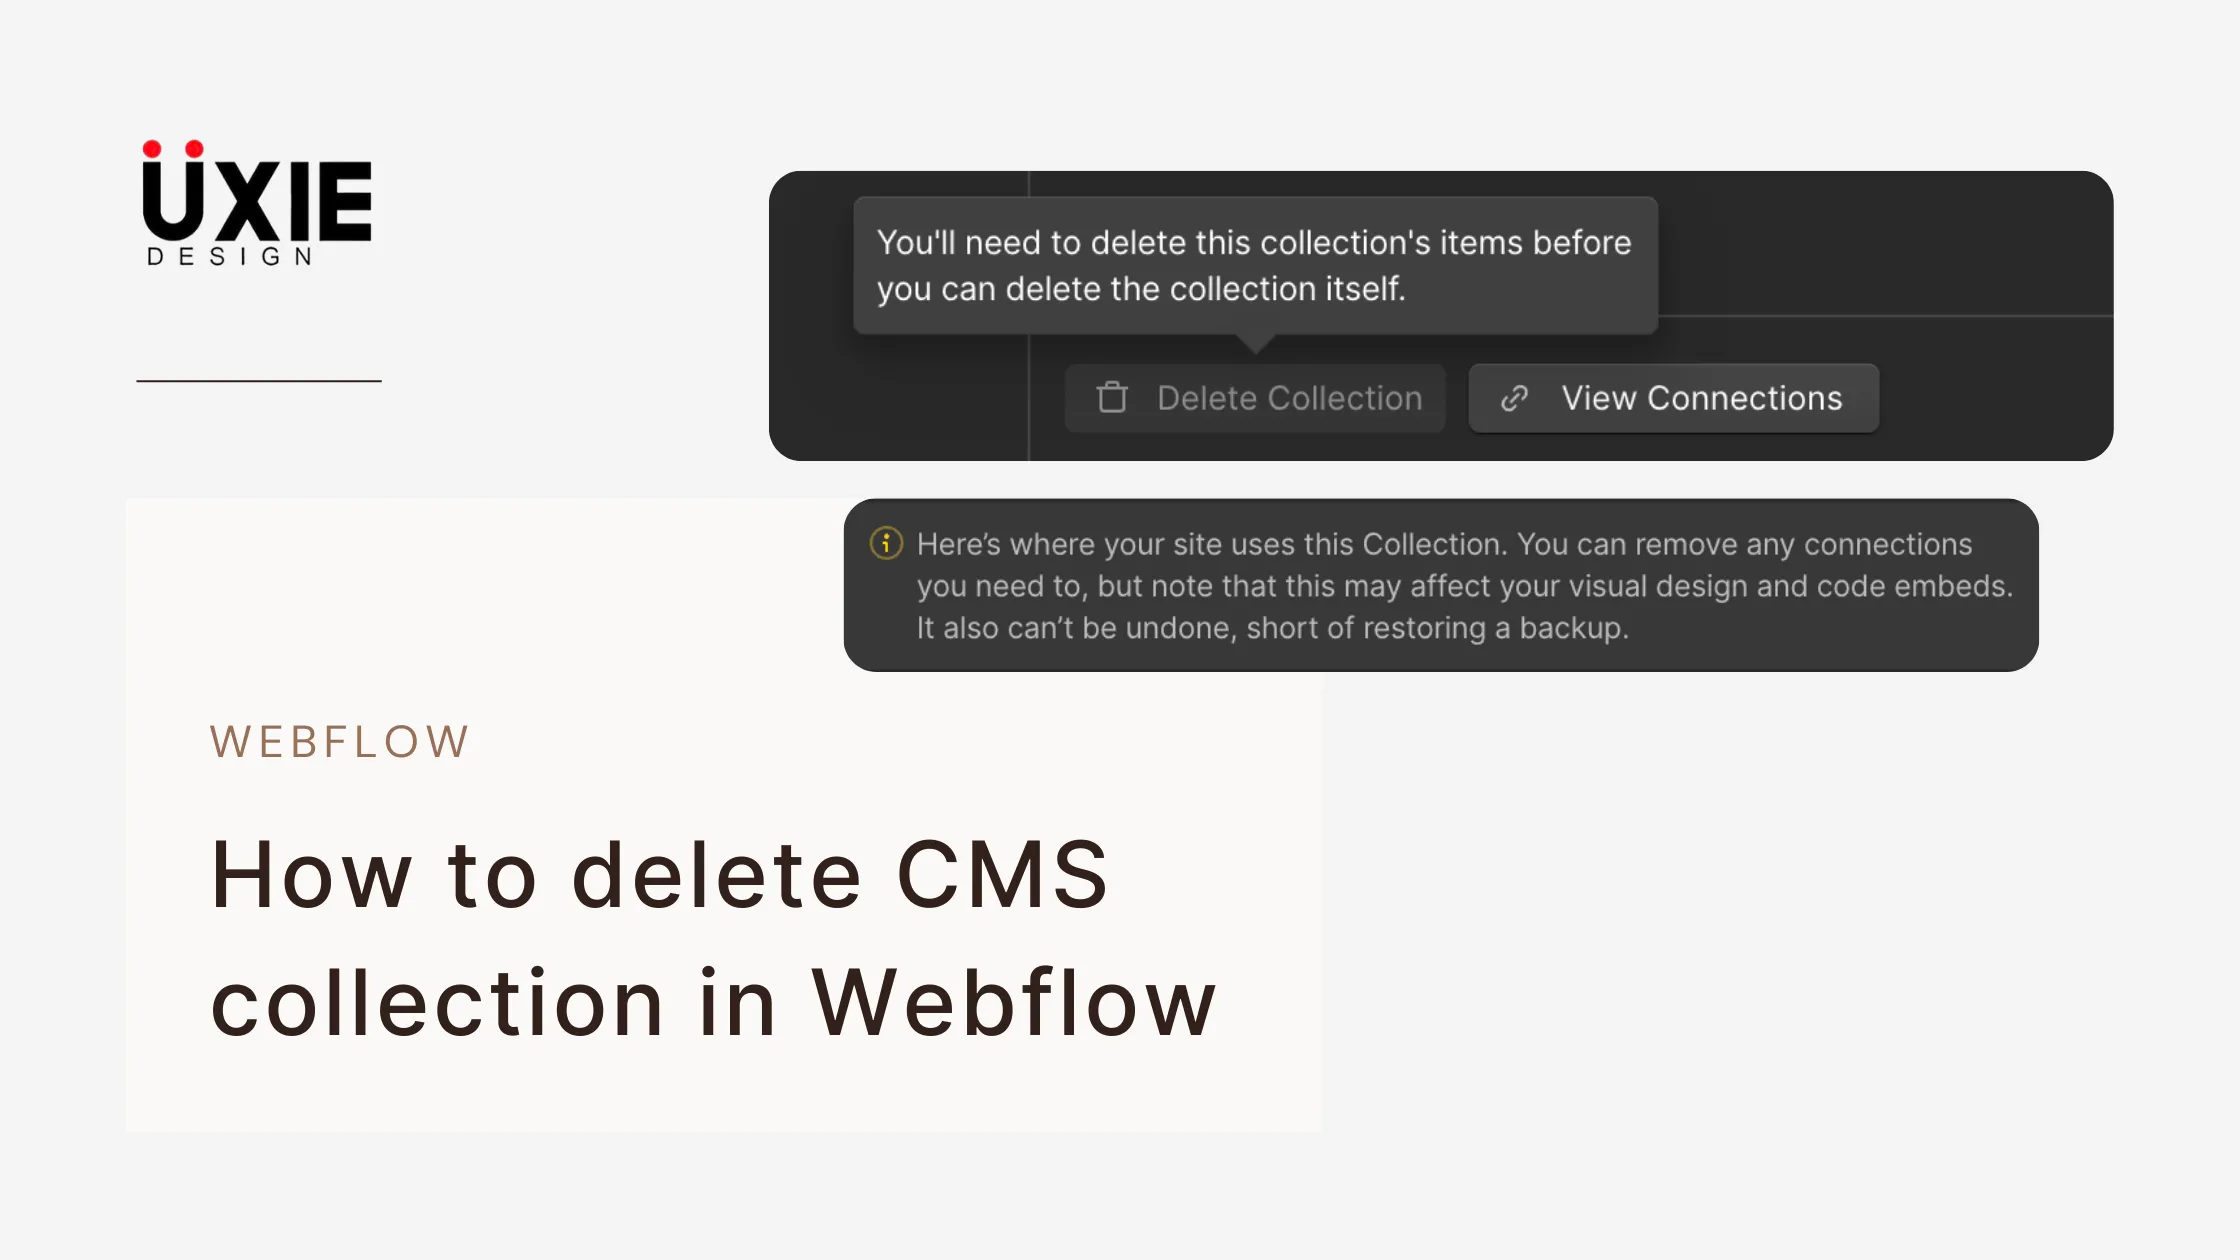Toggle the warning tooltip about deleting items
This screenshot has height=1260, width=2240.
tap(1255, 265)
